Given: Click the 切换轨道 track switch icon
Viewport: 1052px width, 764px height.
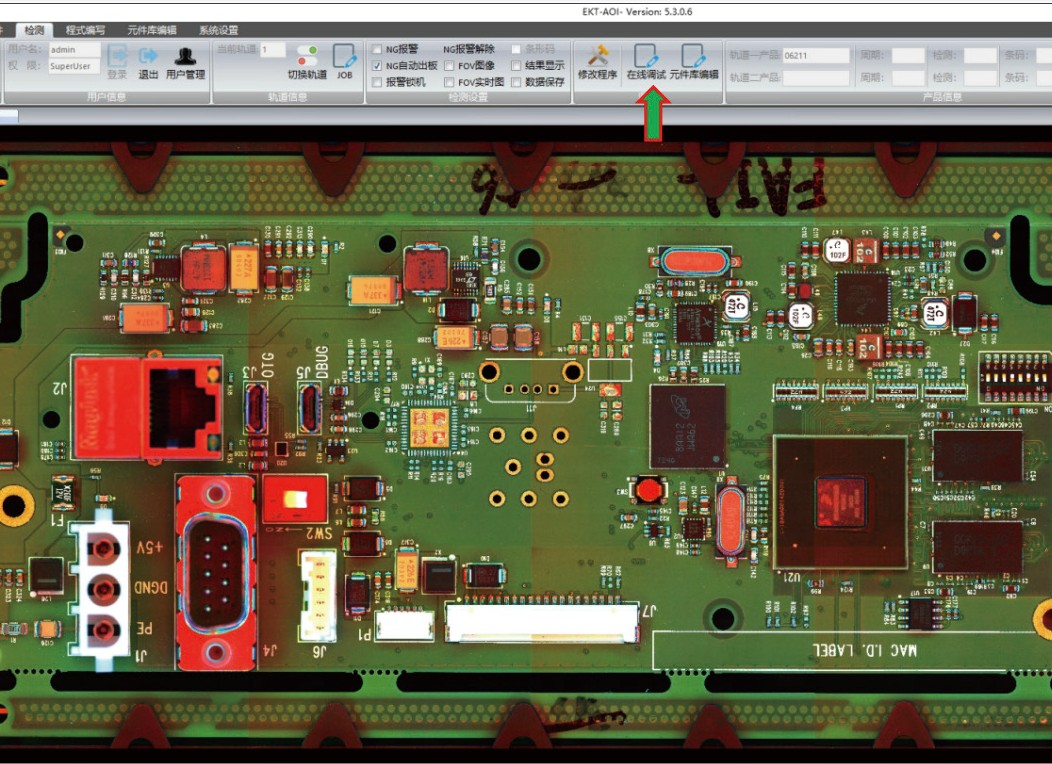Looking at the screenshot, I should pyautogui.click(x=307, y=56).
